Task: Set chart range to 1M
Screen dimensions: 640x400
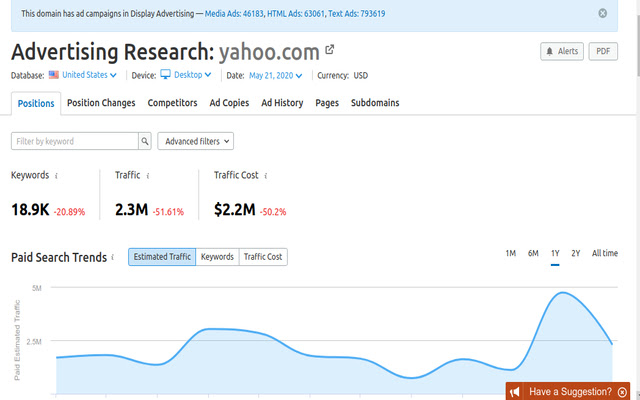Action: pyautogui.click(x=511, y=253)
